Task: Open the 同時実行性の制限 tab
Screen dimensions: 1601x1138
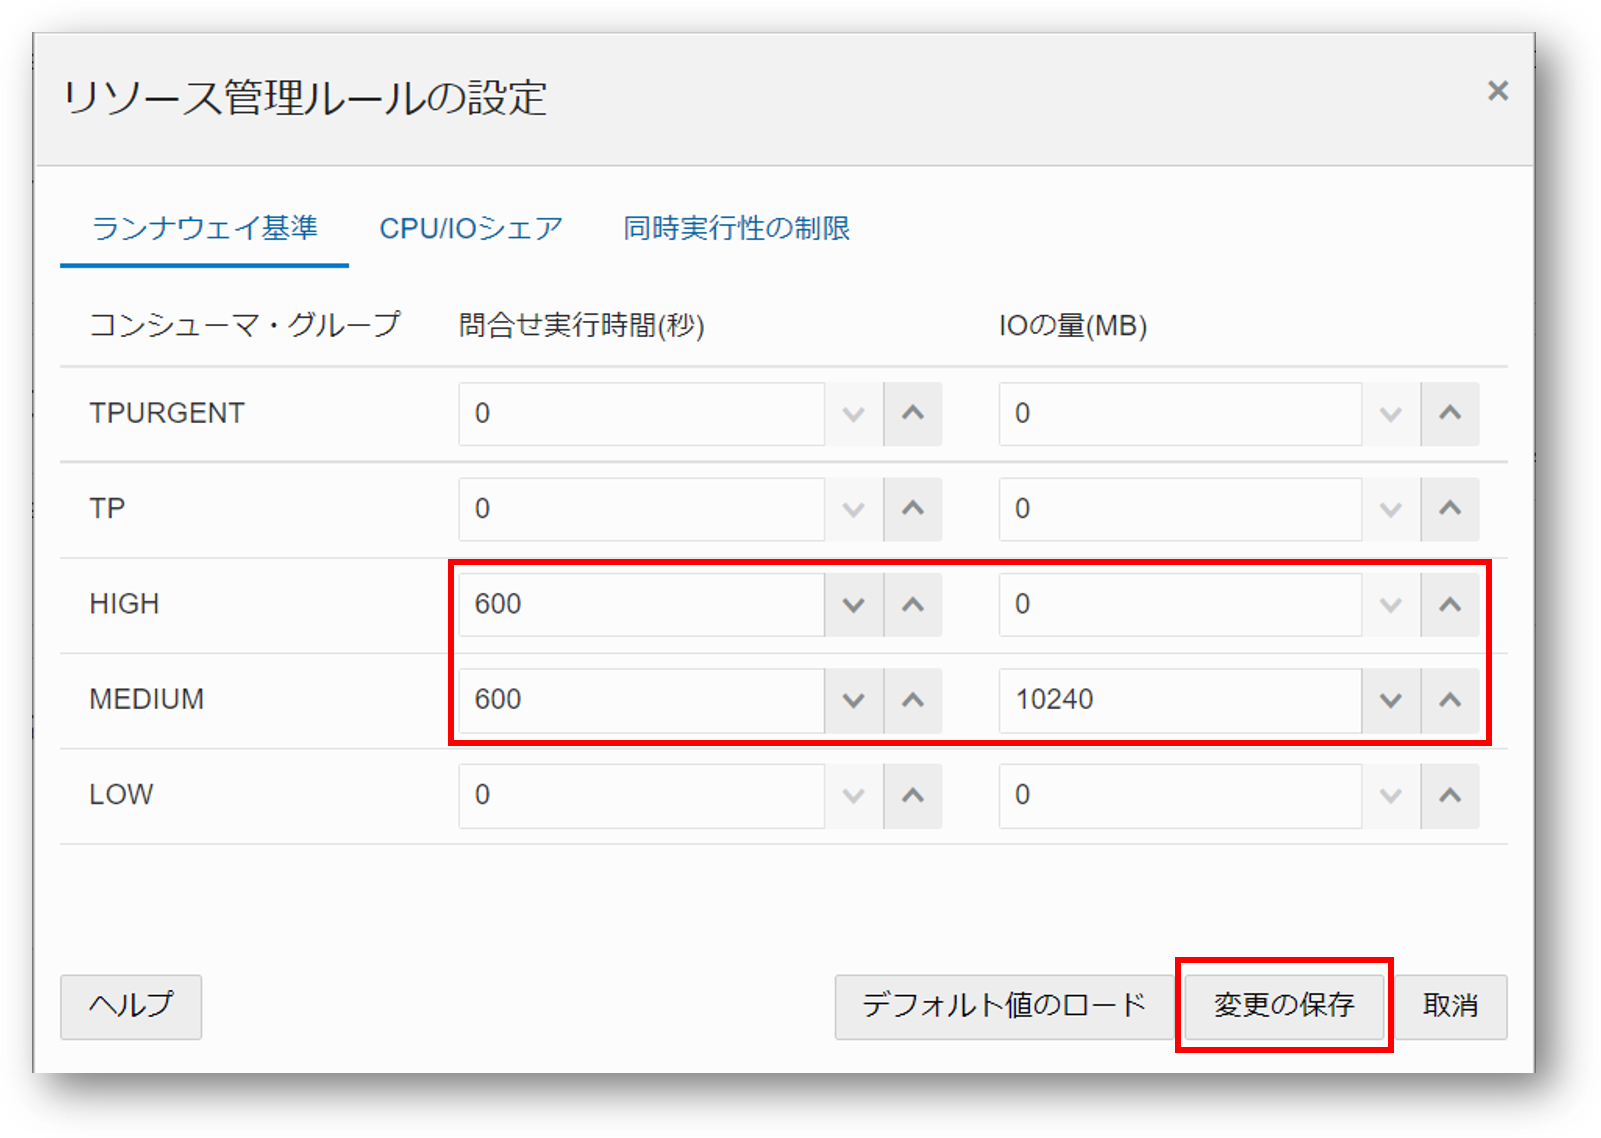Action: 737,228
